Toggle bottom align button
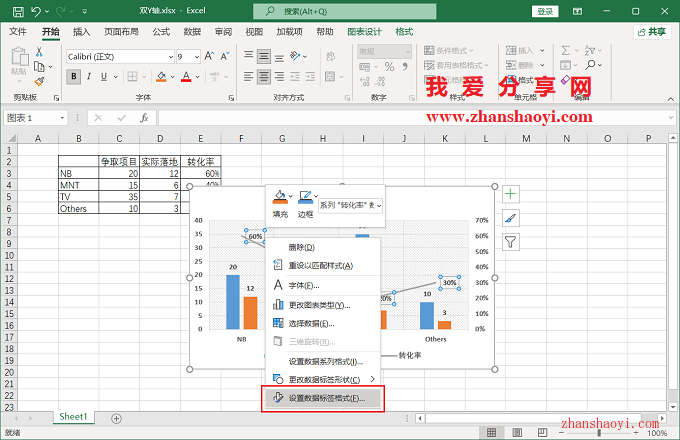 (279, 57)
